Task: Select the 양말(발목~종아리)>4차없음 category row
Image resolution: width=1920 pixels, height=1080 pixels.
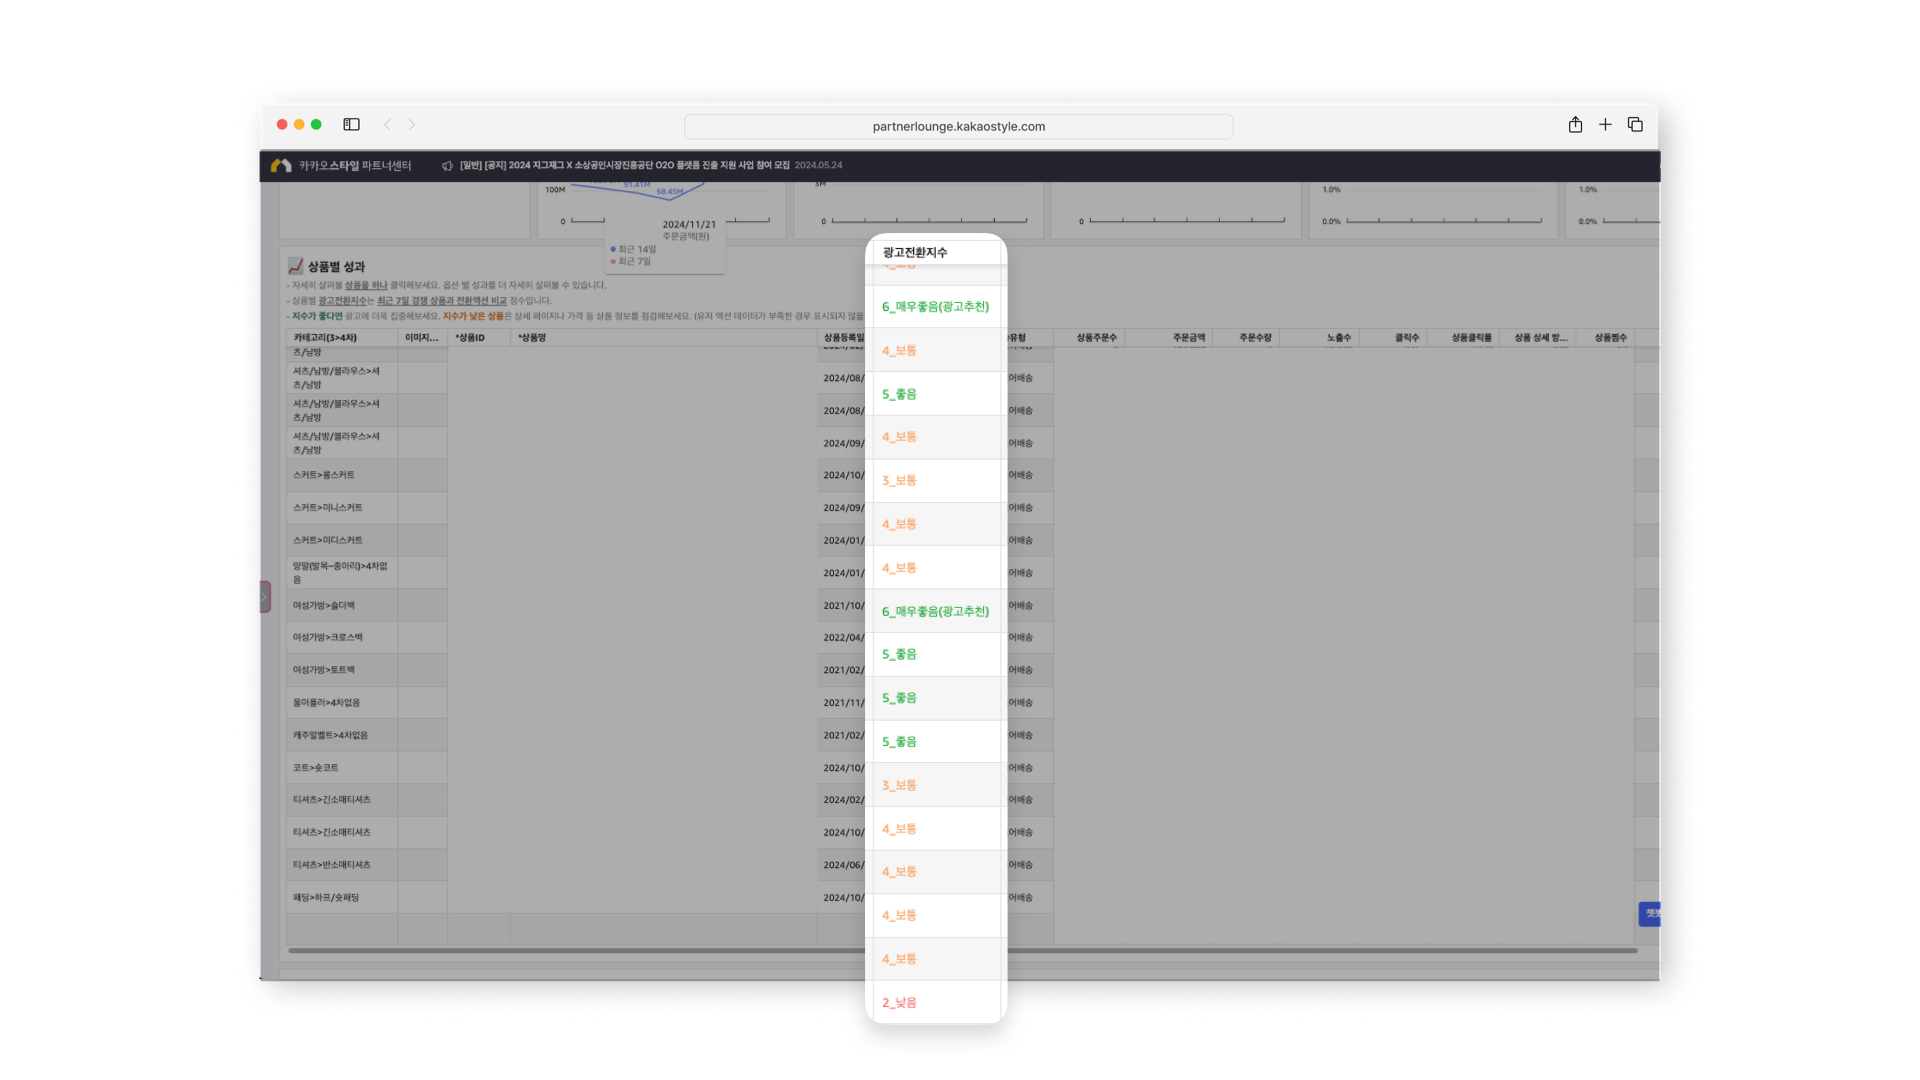Action: pos(342,573)
